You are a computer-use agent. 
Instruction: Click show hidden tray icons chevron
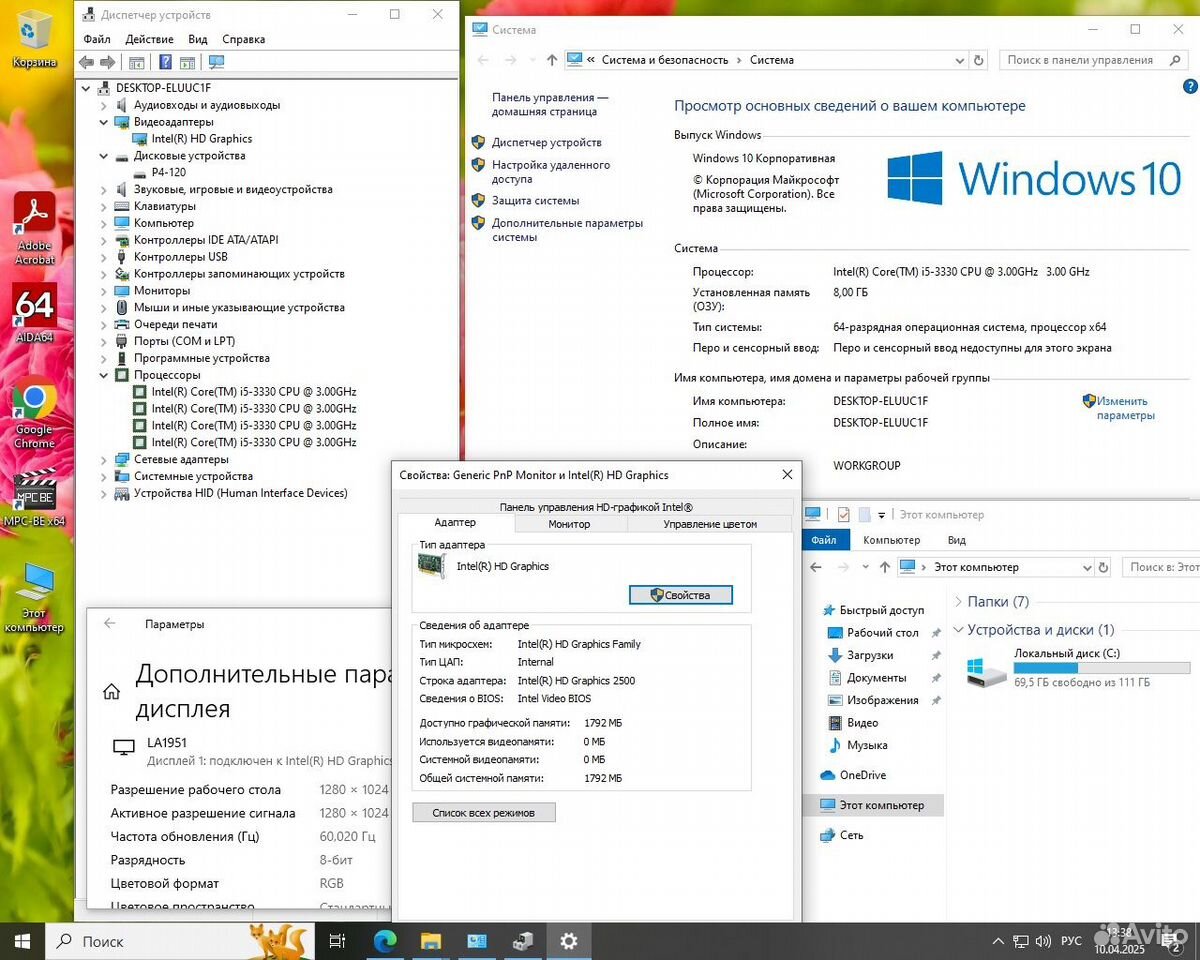point(997,941)
